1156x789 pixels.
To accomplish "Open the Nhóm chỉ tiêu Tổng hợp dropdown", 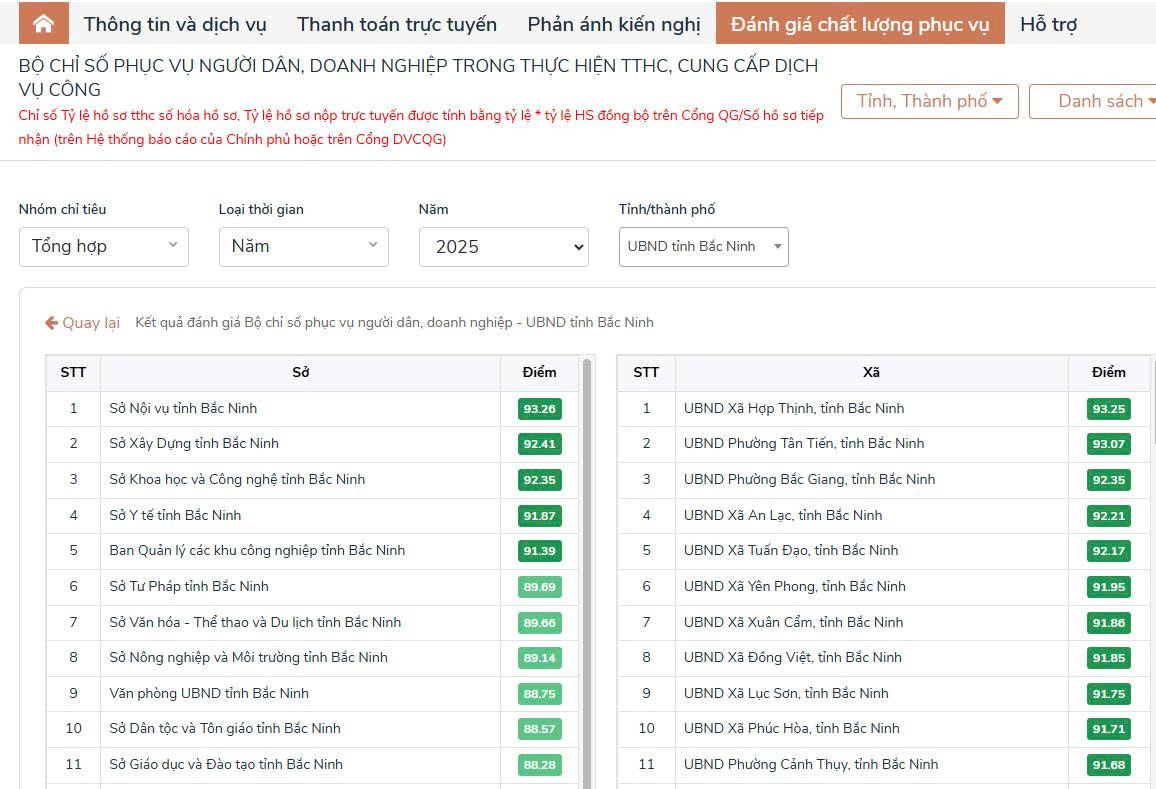I will 103,246.
